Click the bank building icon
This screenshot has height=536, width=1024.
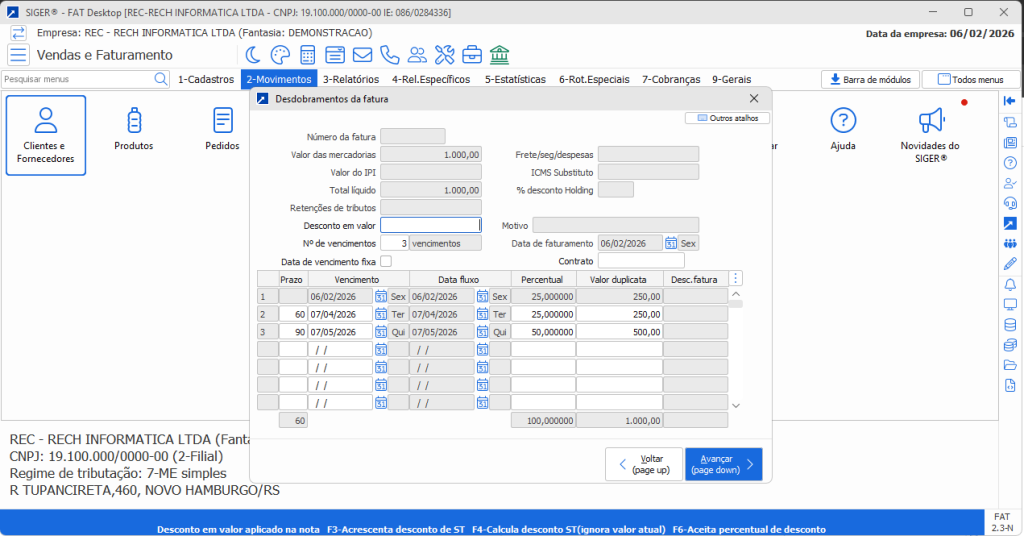click(500, 55)
